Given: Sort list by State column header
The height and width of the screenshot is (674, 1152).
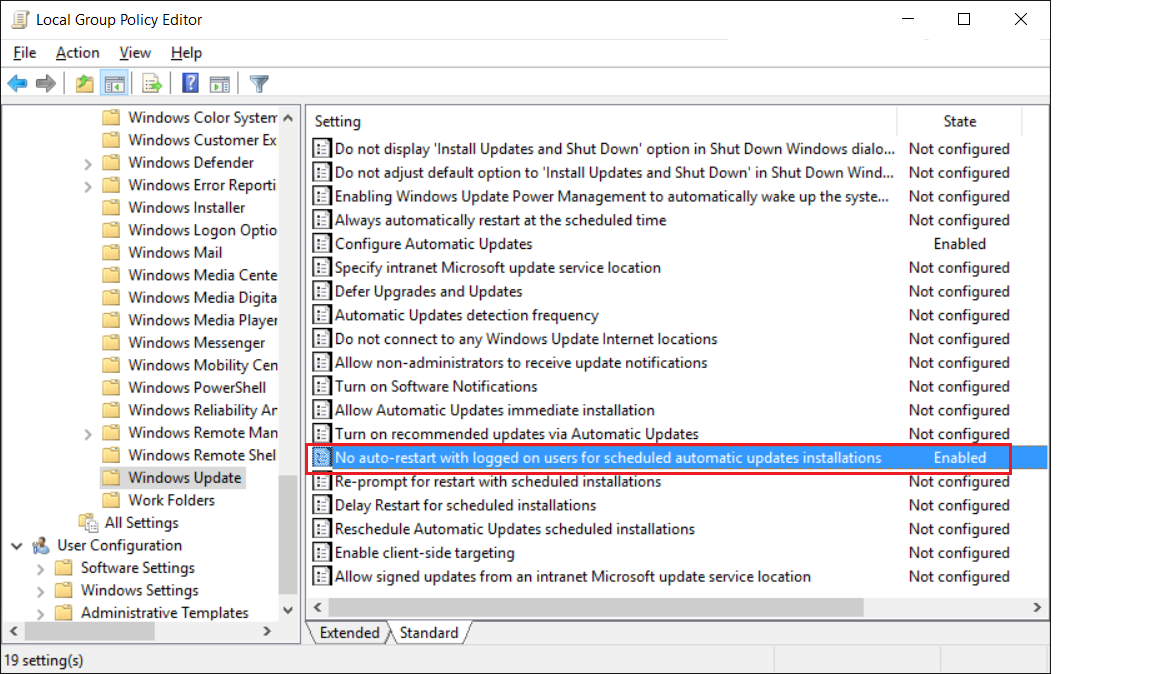Looking at the screenshot, I should (959, 121).
